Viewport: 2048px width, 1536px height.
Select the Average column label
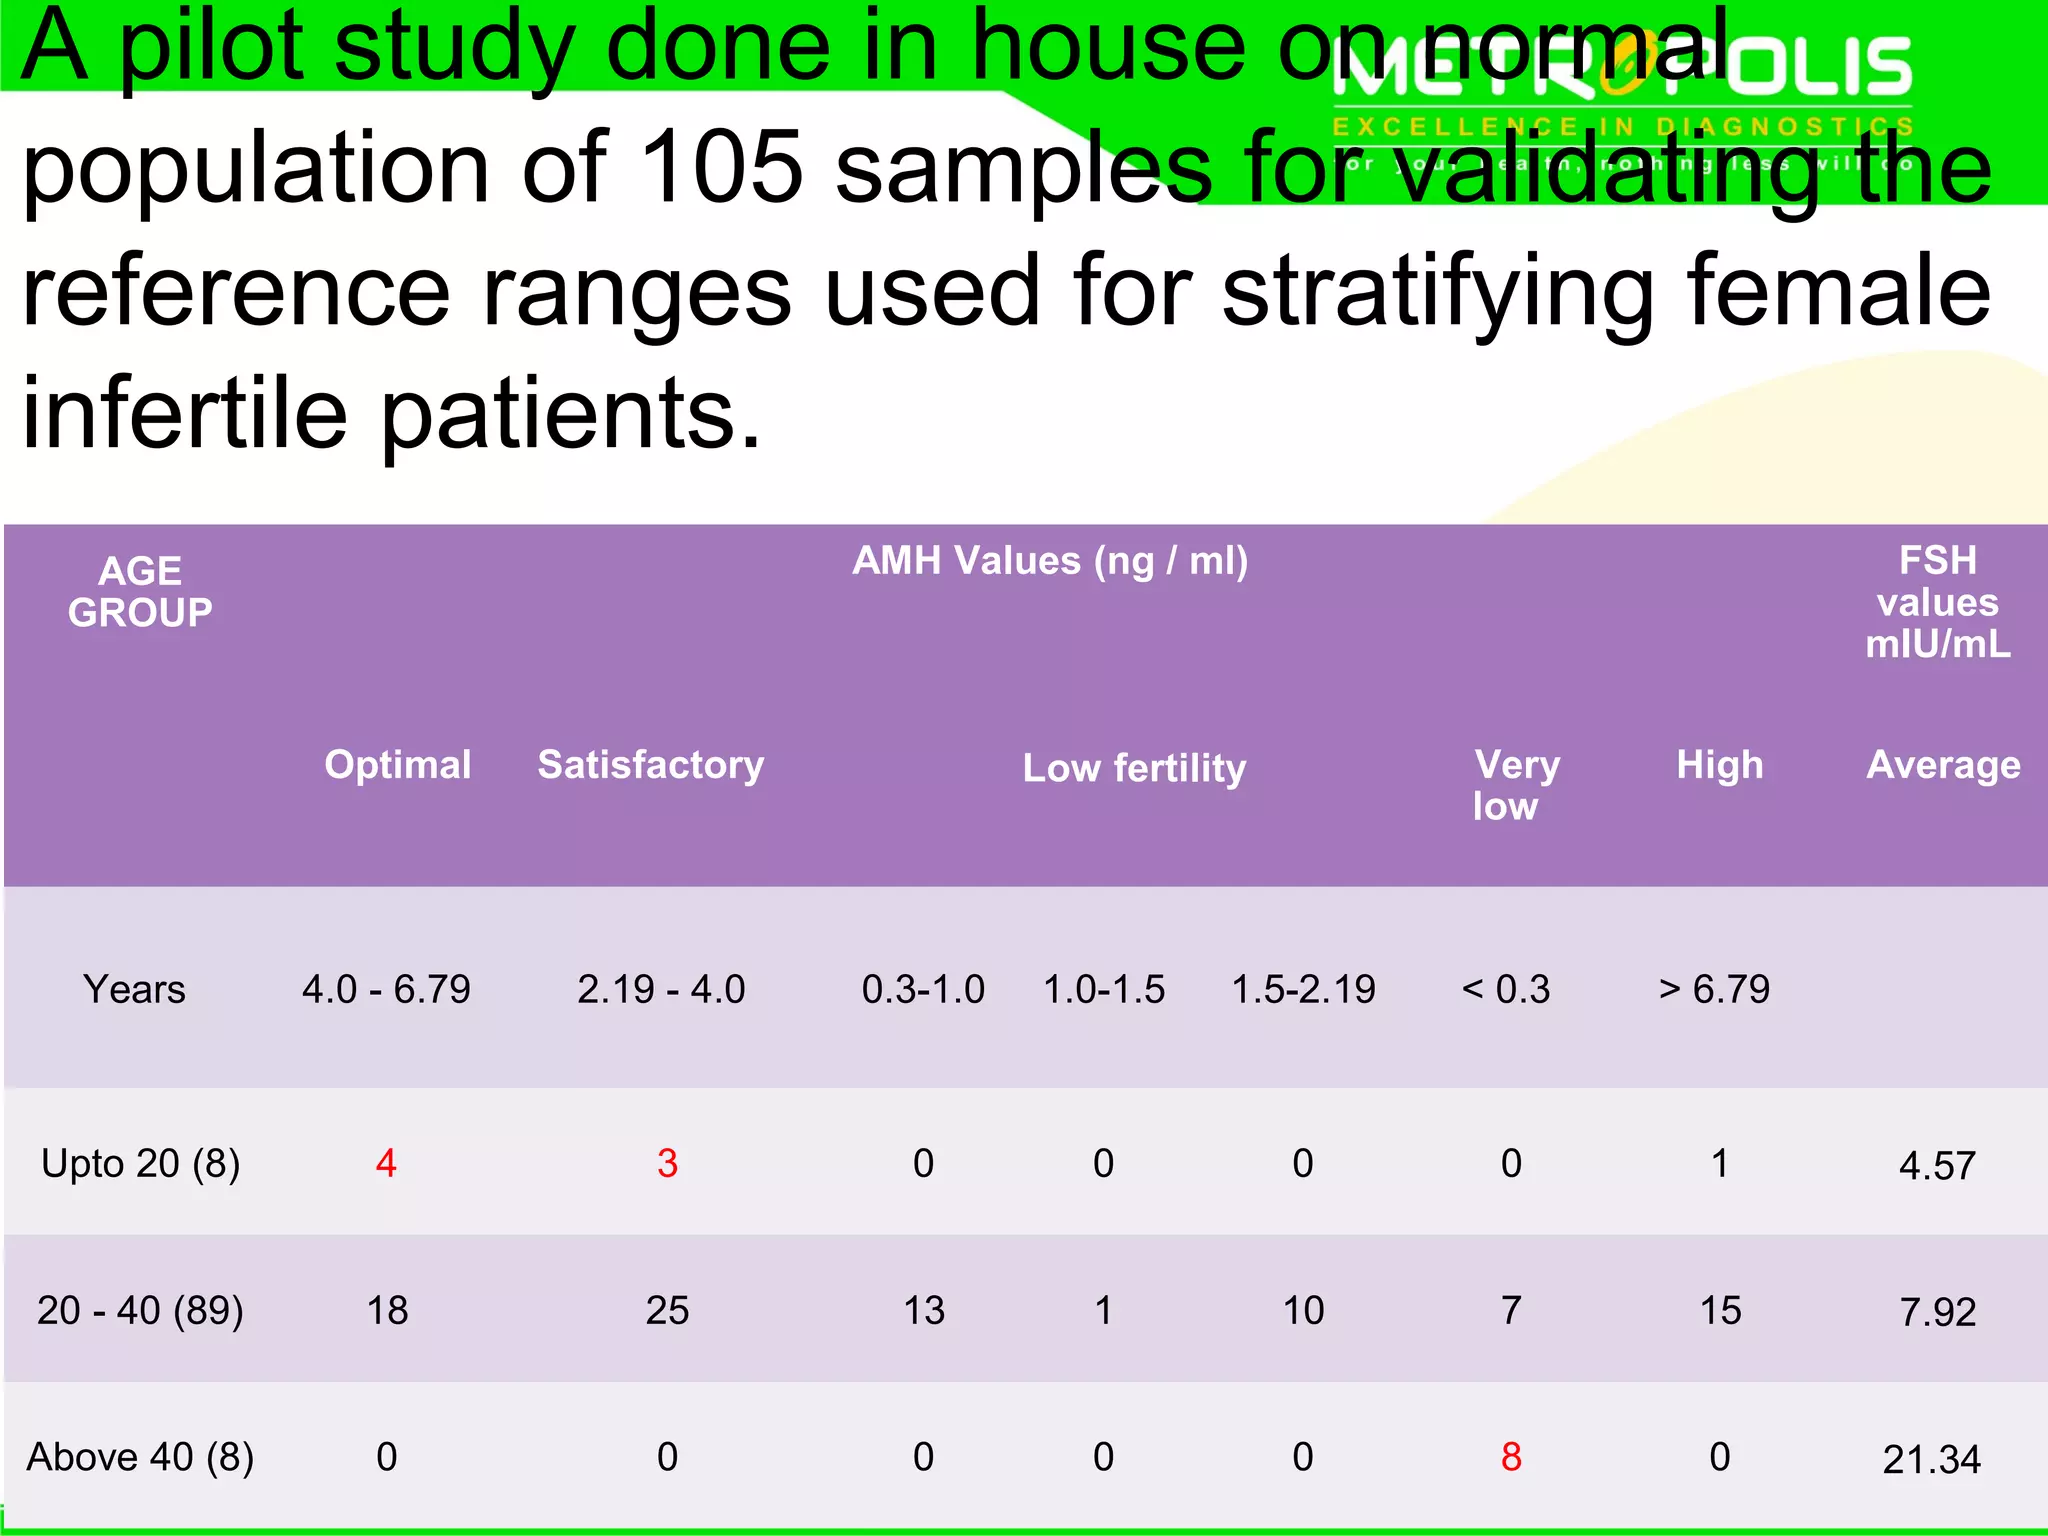coord(1944,765)
